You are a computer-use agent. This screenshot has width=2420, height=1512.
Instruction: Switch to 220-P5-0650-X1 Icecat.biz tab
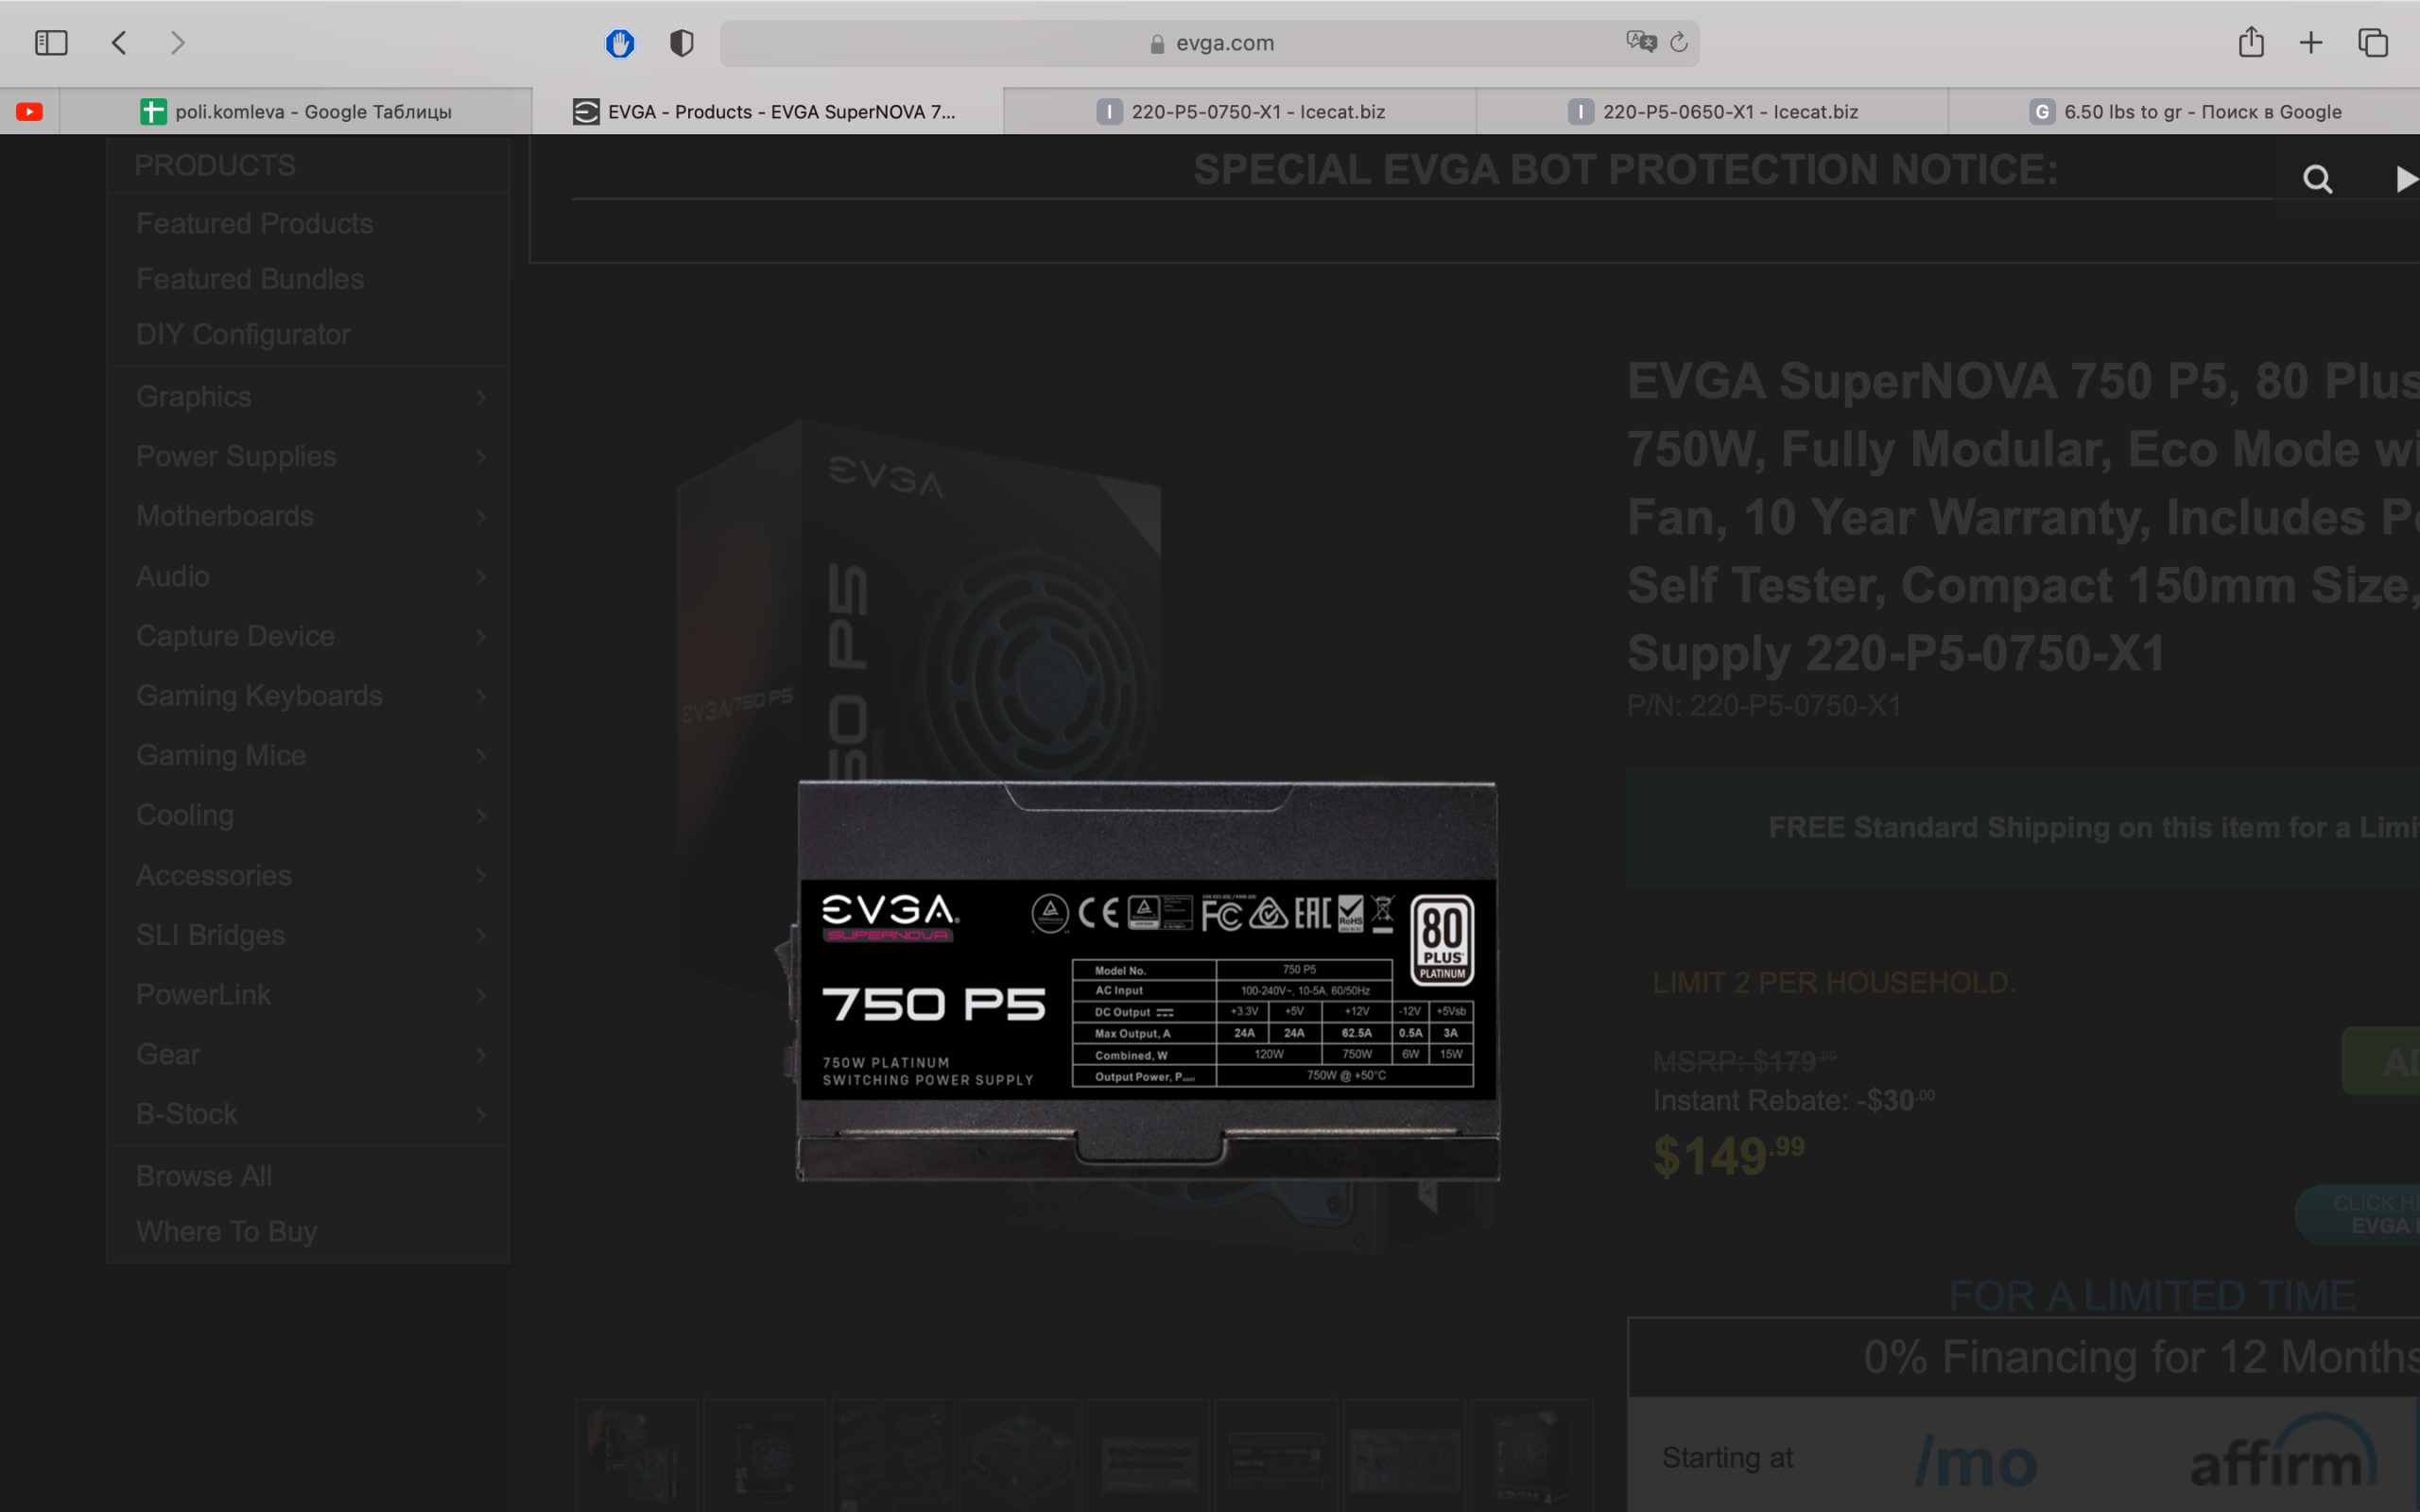tap(1712, 112)
